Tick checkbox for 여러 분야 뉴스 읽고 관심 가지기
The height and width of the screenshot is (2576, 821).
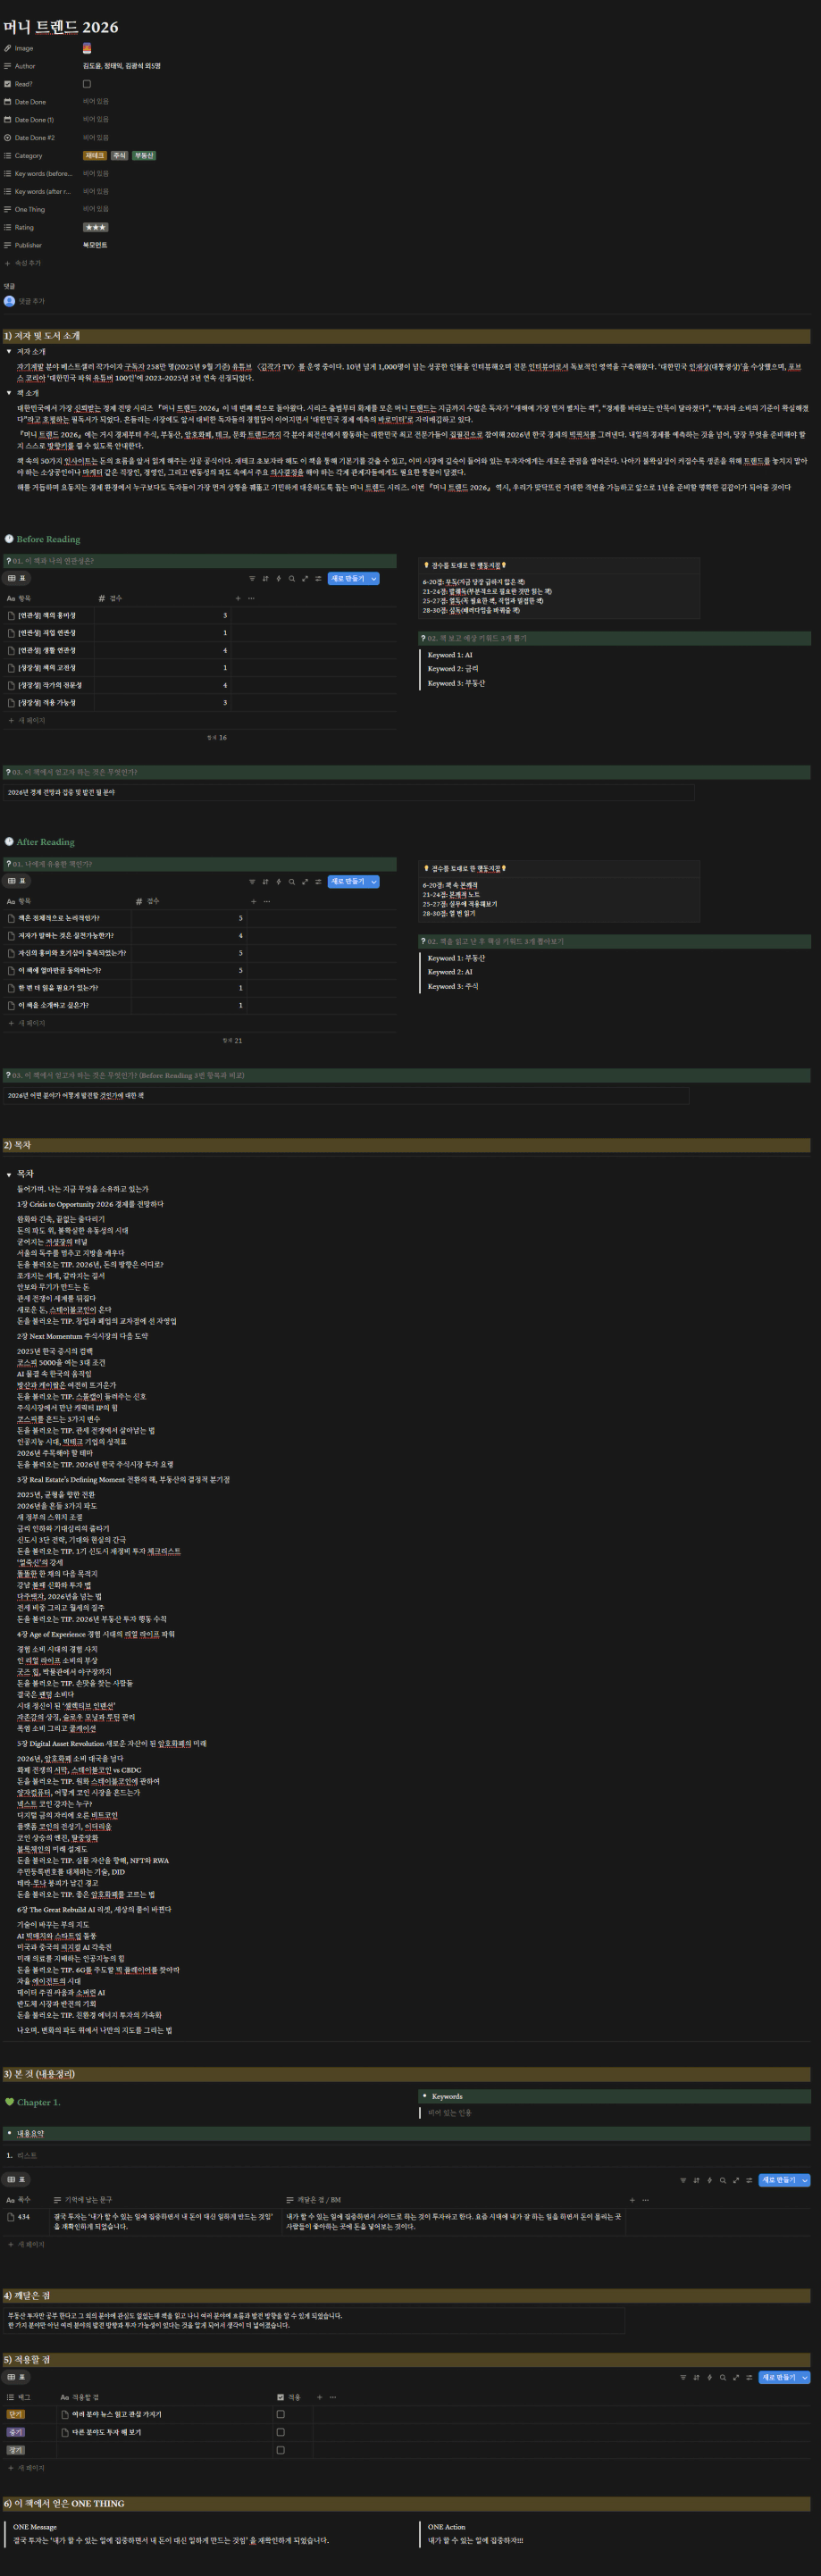[280, 2414]
